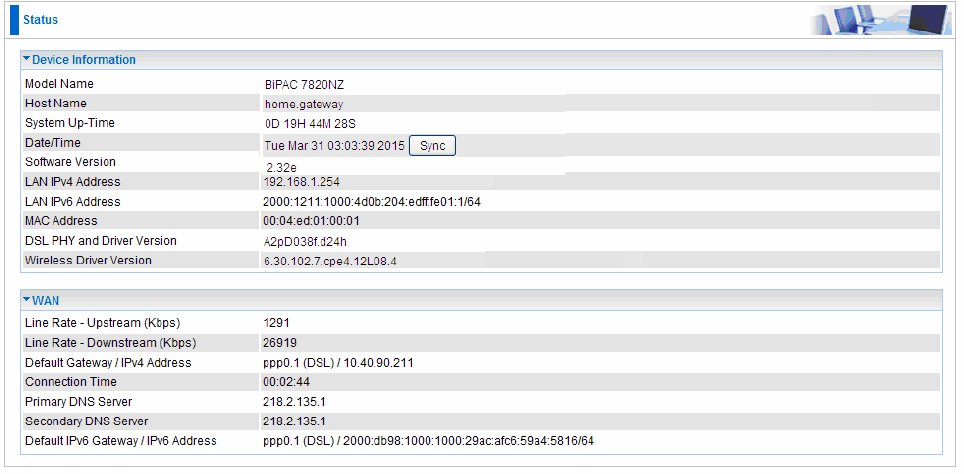The width and height of the screenshot is (964, 474).
Task: Collapse the Device Information section arrow
Action: pyautogui.click(x=26, y=59)
